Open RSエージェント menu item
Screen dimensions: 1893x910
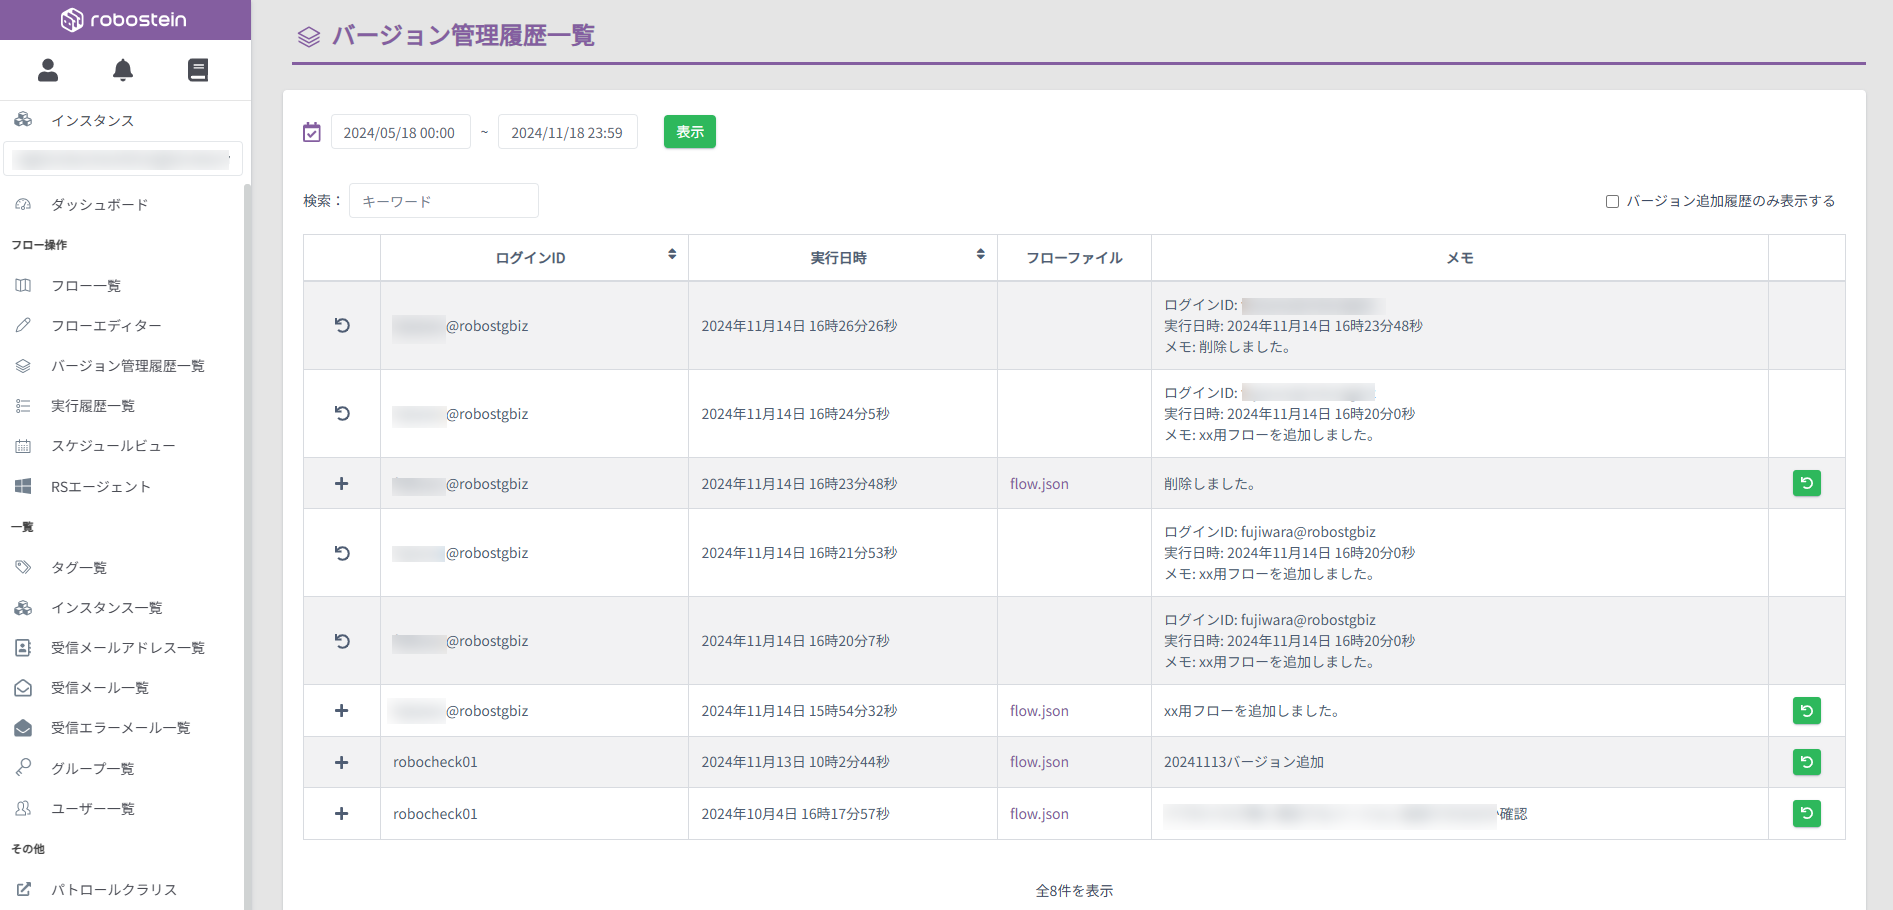(x=100, y=486)
